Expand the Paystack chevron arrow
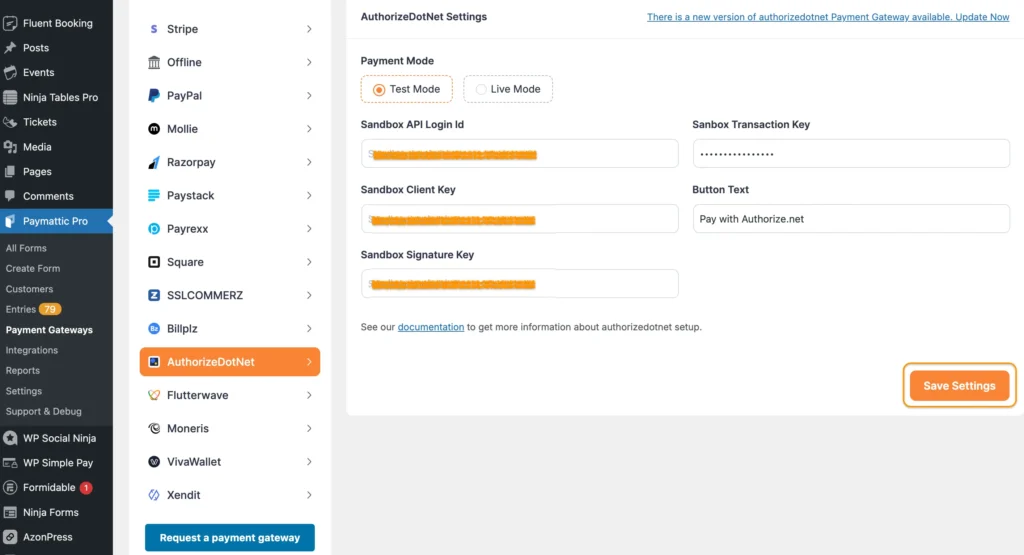The image size is (1024, 555). click(309, 195)
